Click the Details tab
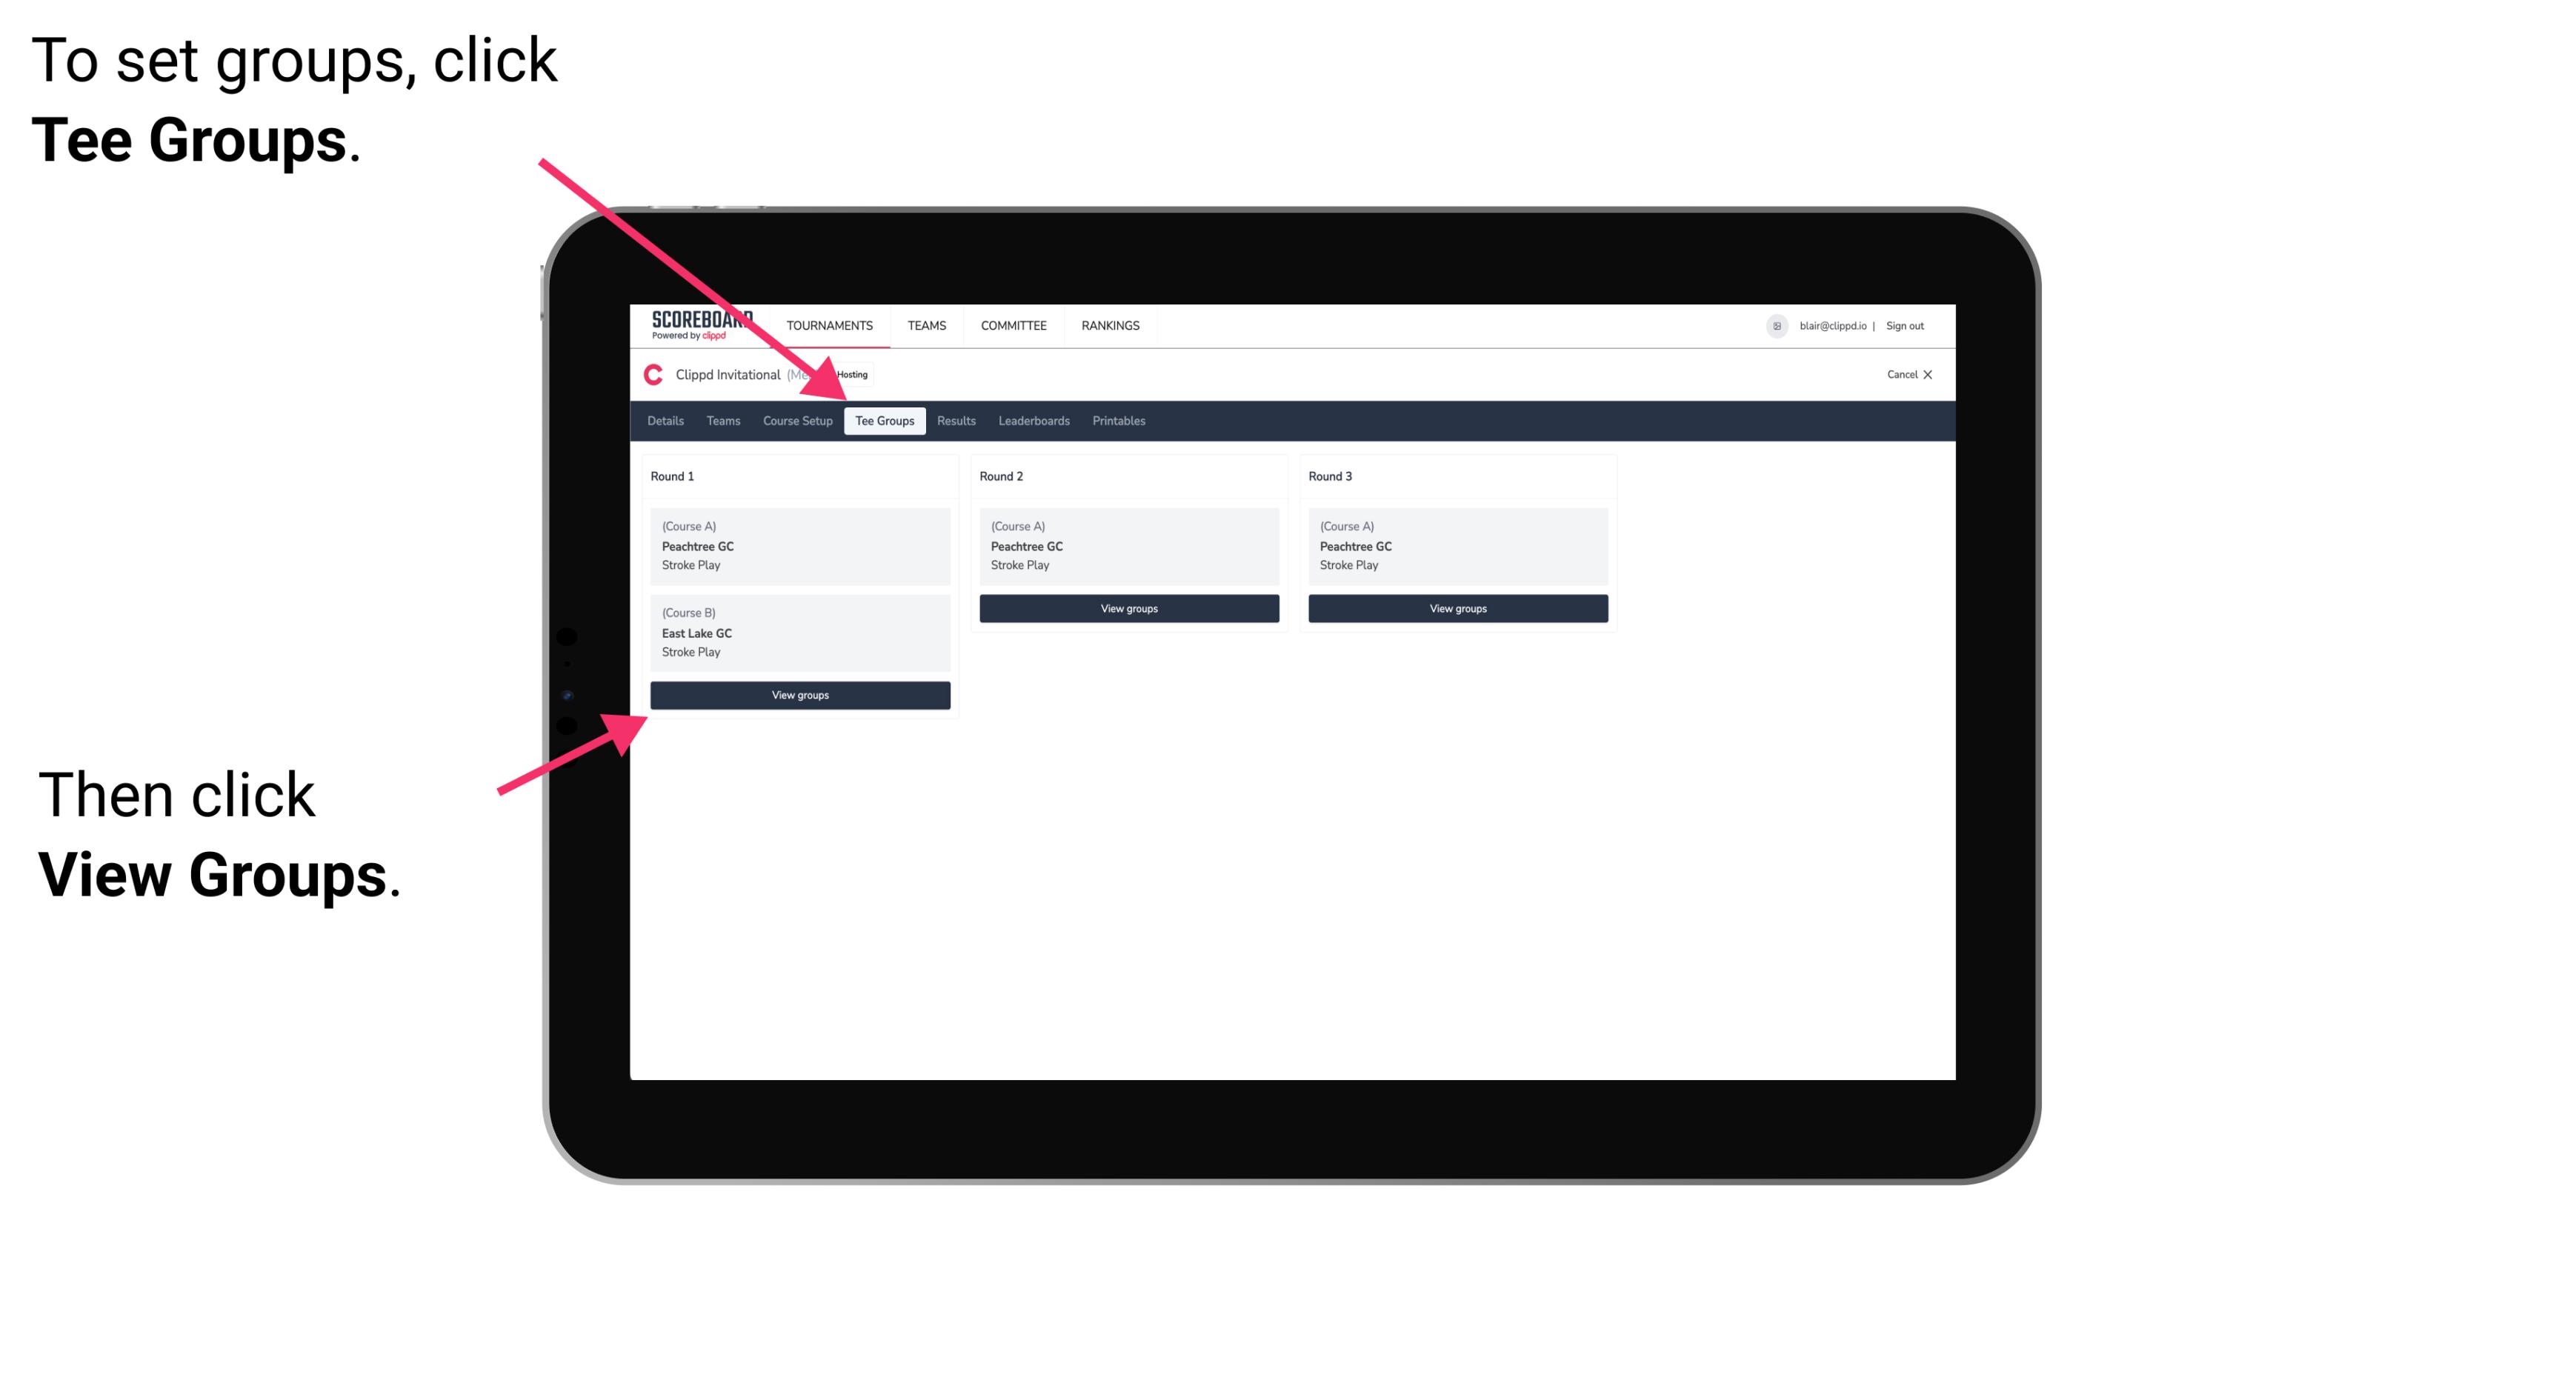 [668, 420]
